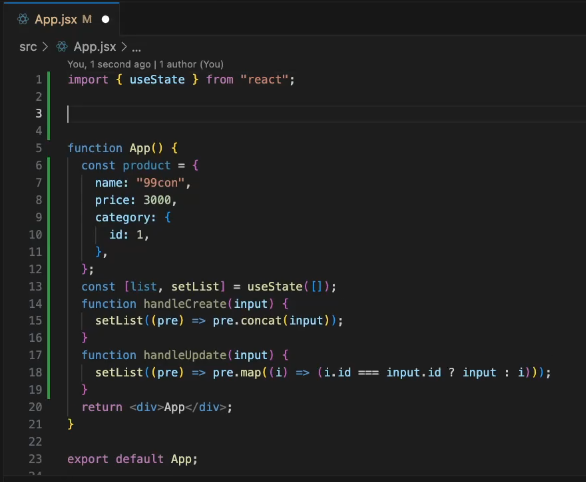Click line number 20 in the gutter
The width and height of the screenshot is (586, 482).
(36, 407)
